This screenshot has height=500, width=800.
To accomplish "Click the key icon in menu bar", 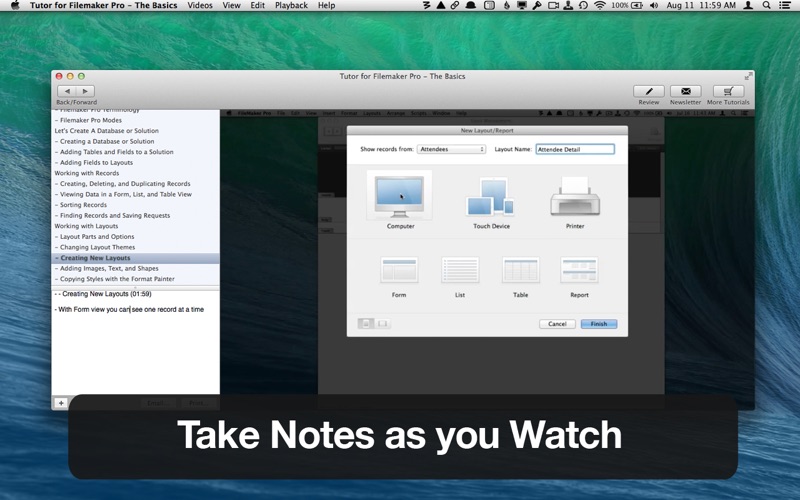I will (537, 5).
